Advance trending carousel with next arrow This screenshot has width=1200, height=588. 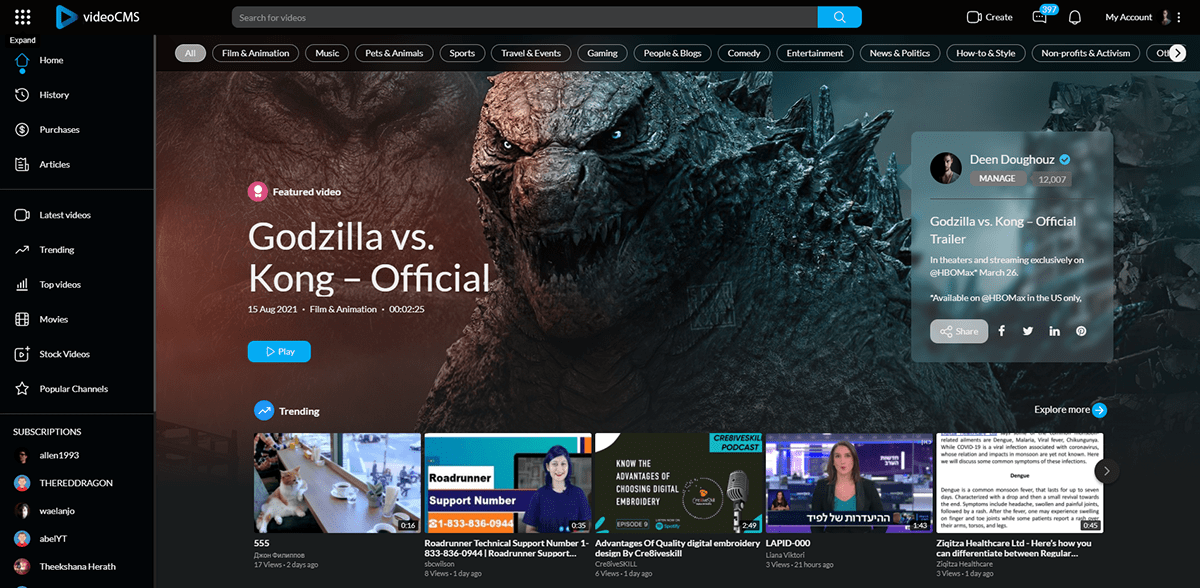pyautogui.click(x=1106, y=471)
